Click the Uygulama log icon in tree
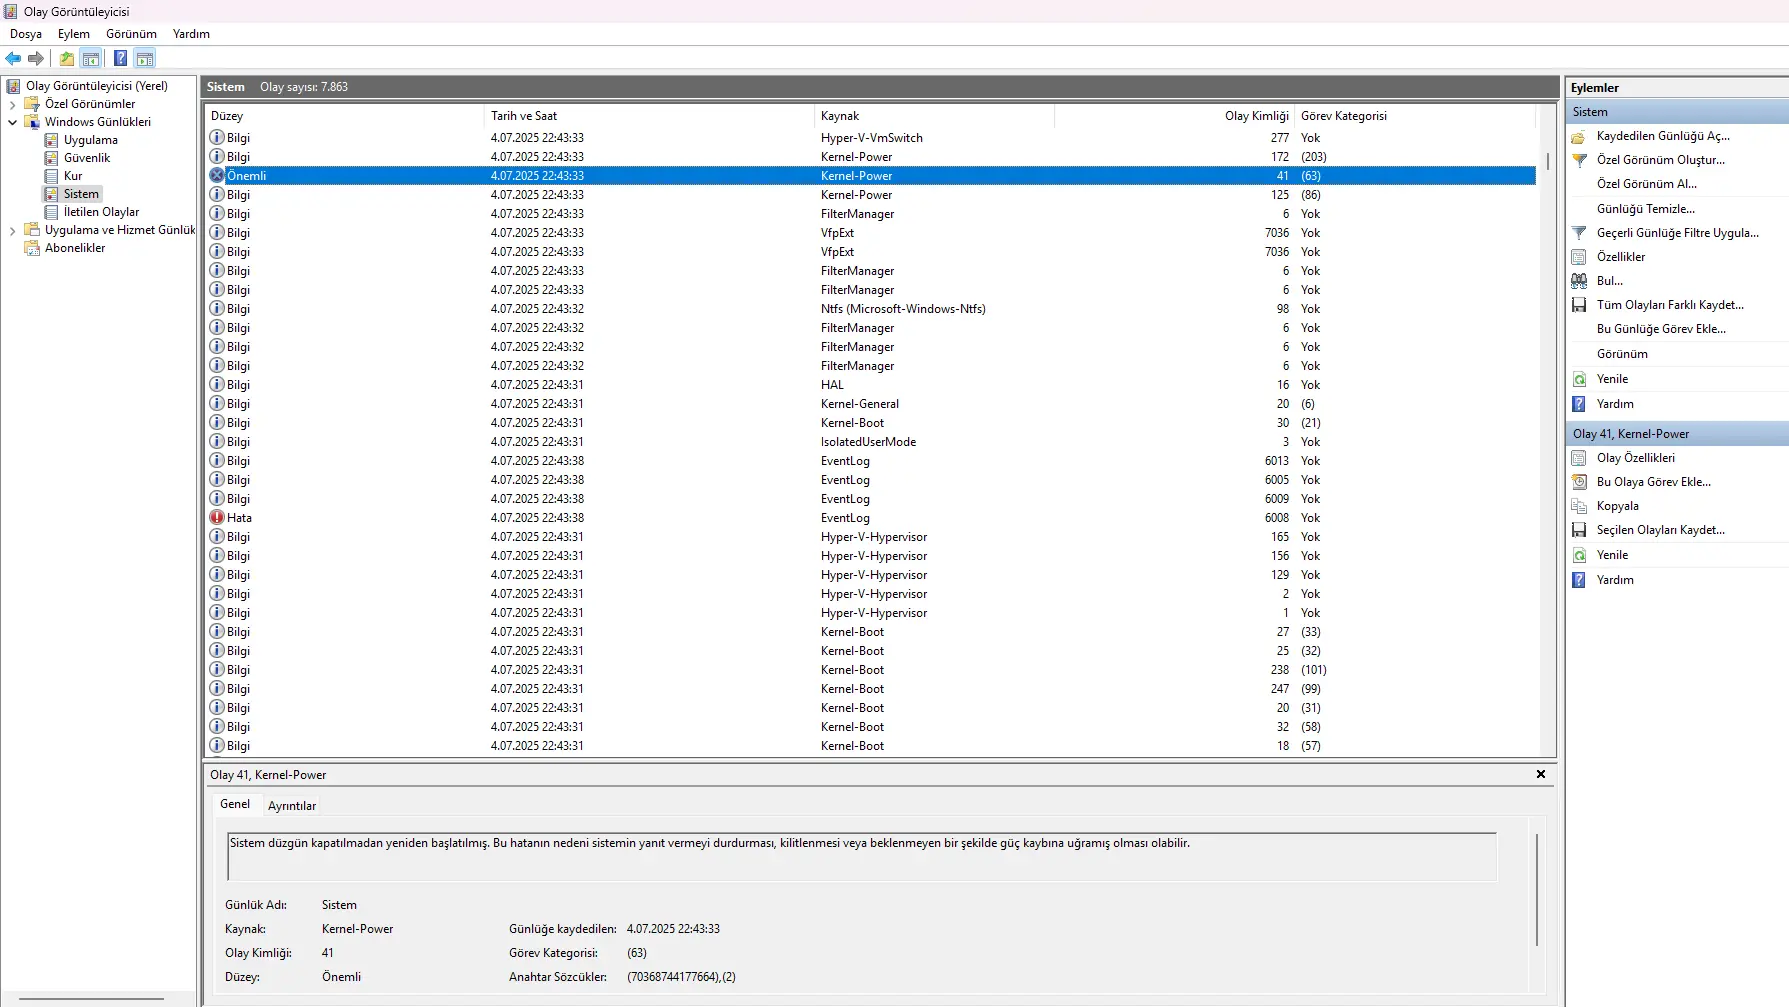This screenshot has height=1007, width=1789. coord(52,140)
